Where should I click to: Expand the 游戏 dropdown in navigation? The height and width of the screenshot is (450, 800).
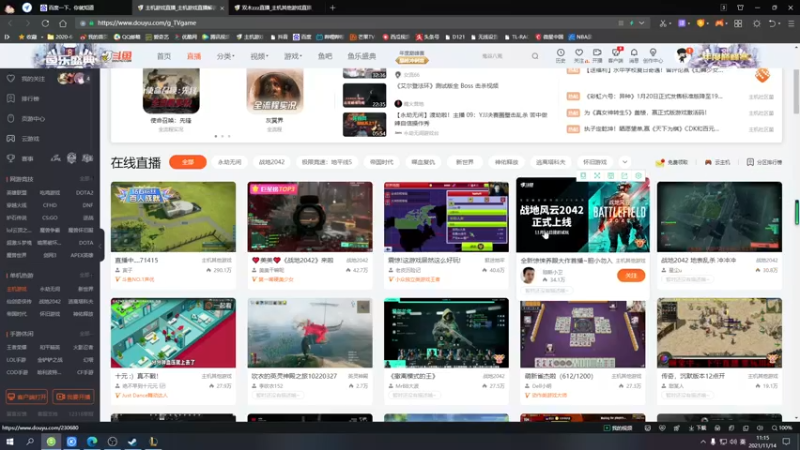click(x=293, y=56)
